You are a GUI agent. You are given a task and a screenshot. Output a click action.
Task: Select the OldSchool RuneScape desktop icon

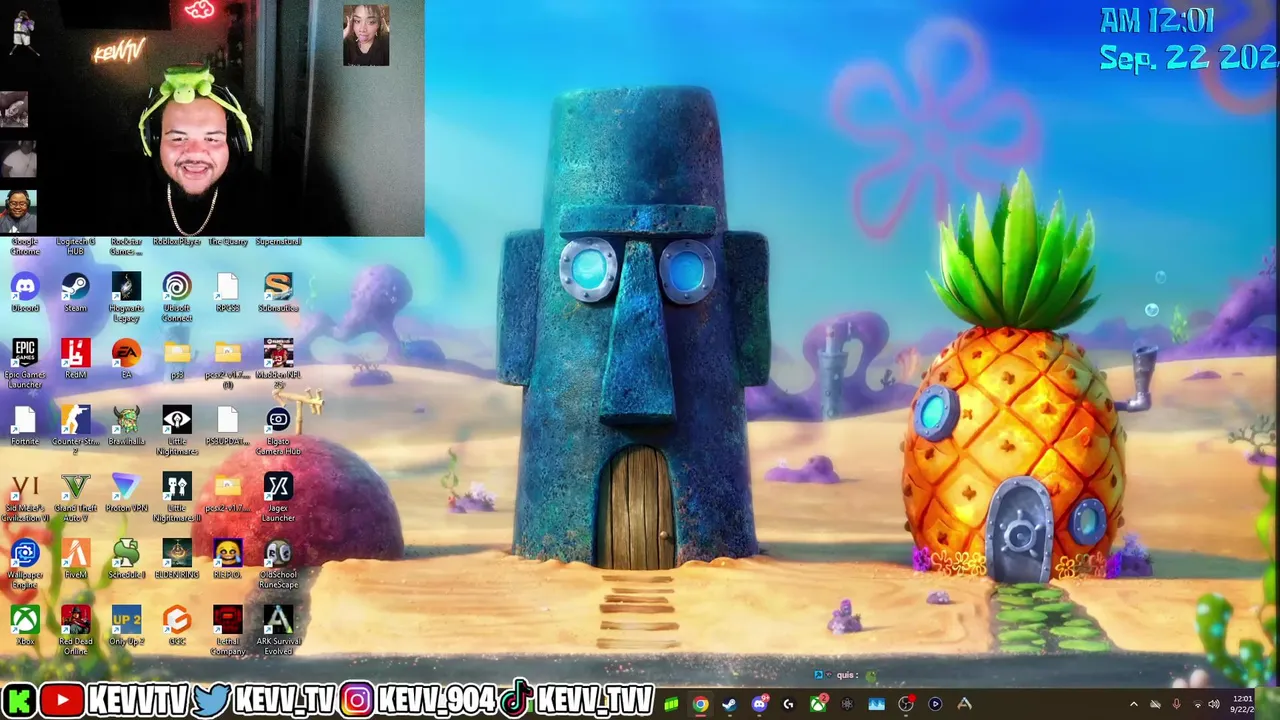pos(278,565)
